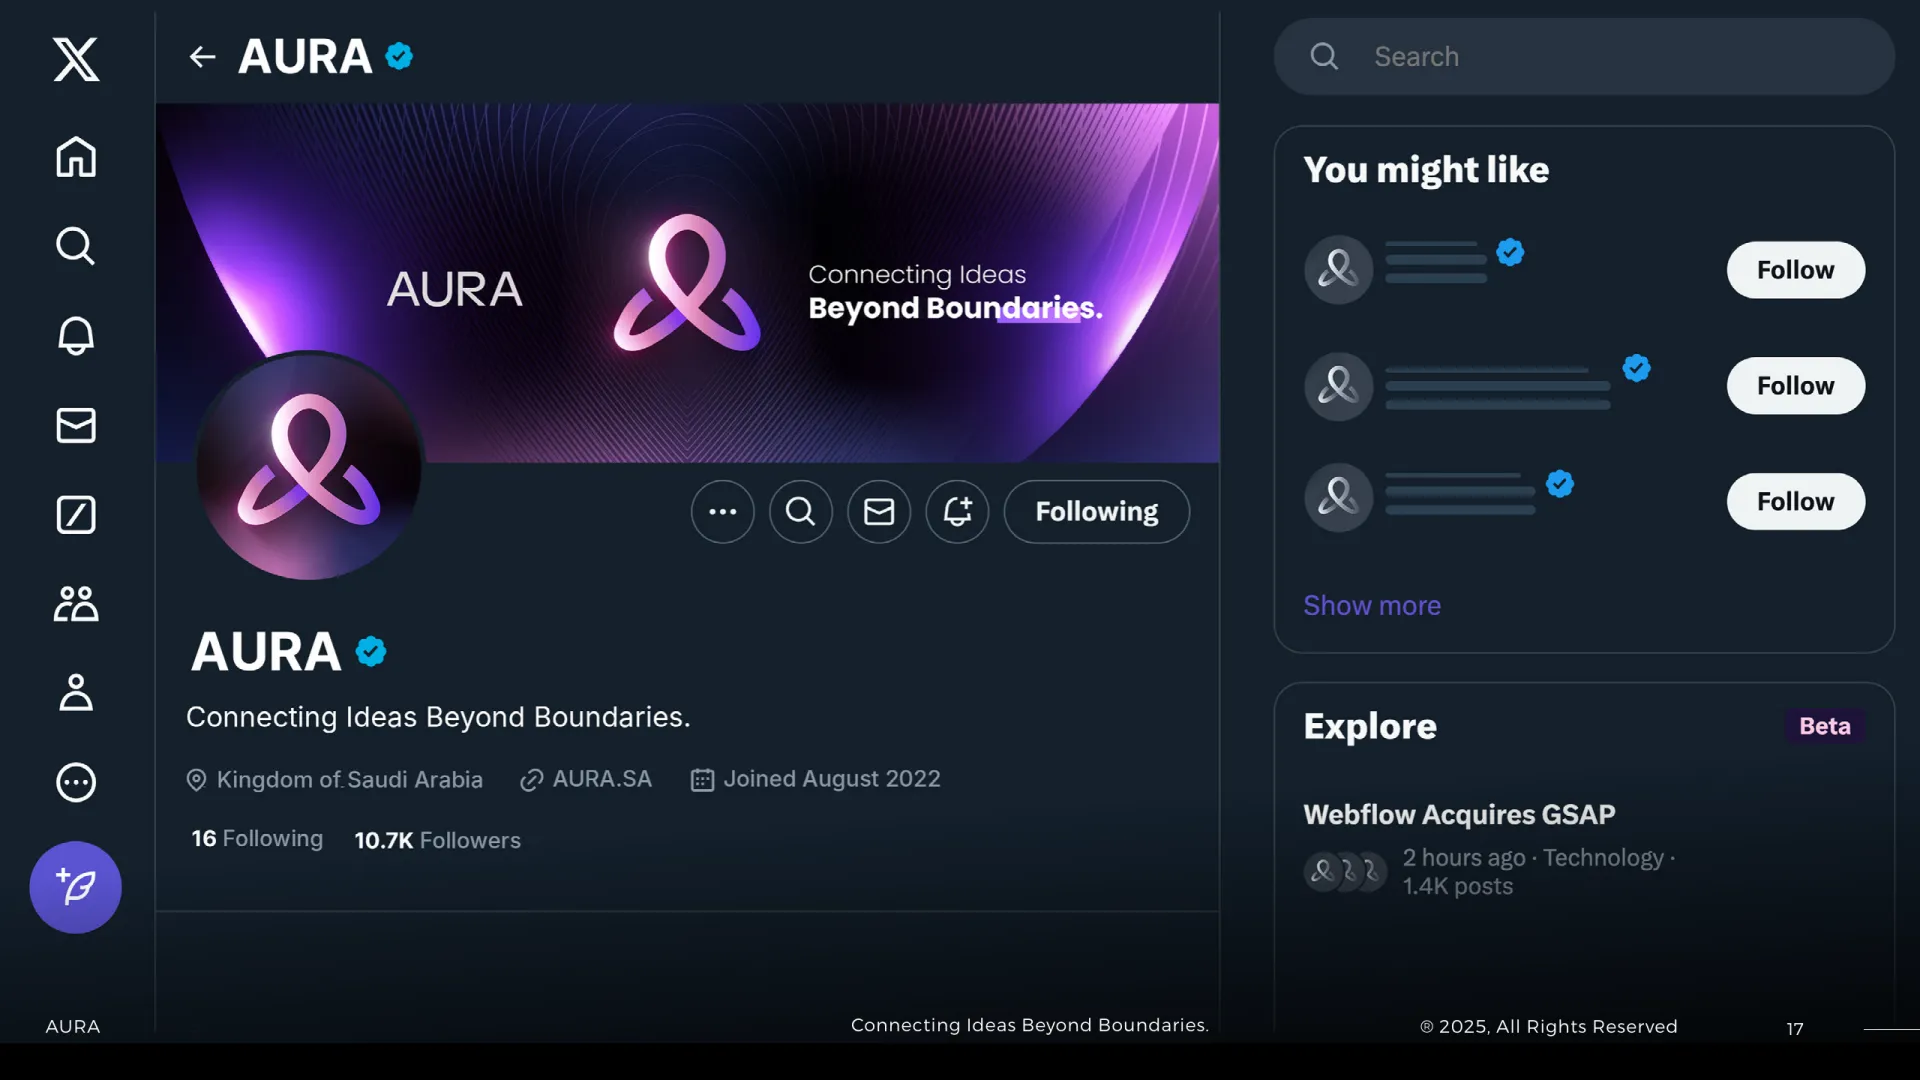
Task: Open the three-dots profile options
Action: click(x=723, y=512)
